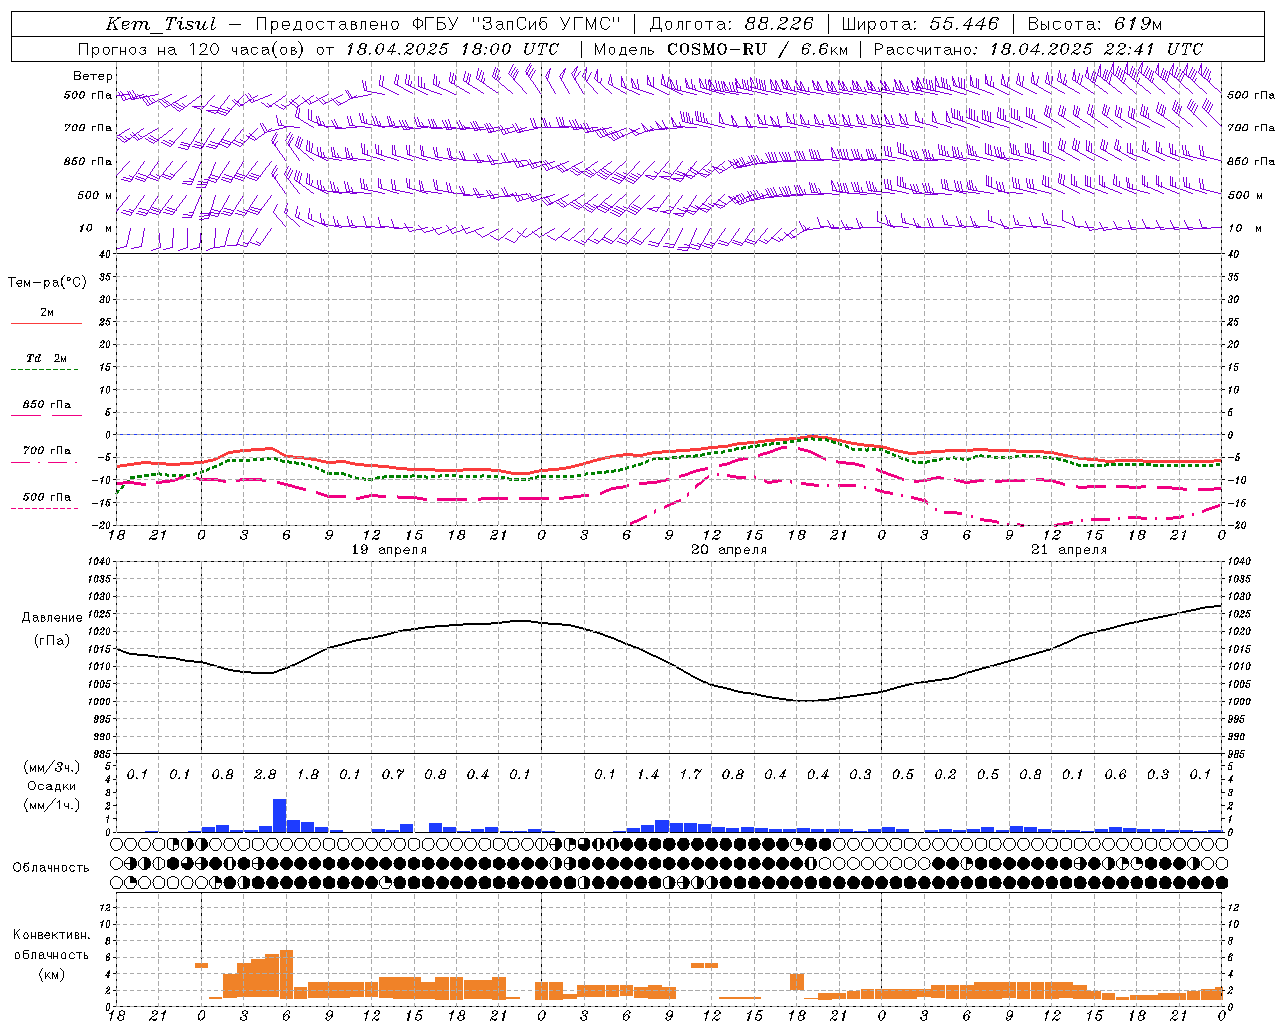Click the 'Td 2м' dew point legend label

(46, 358)
